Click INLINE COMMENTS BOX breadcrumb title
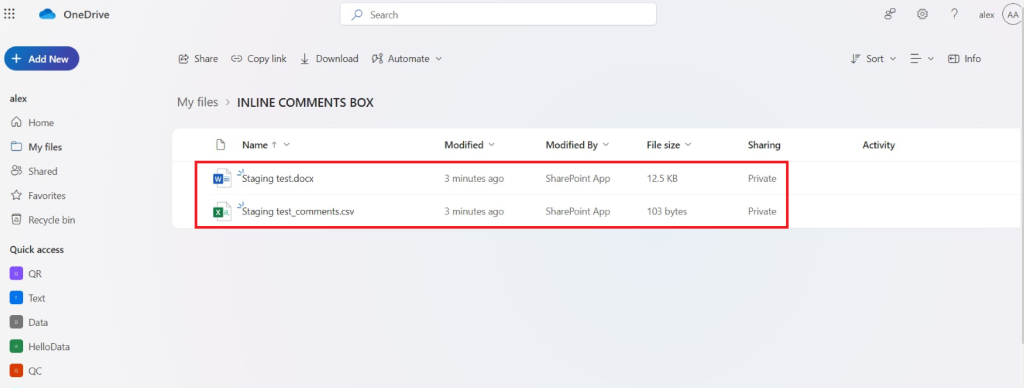This screenshot has width=1024, height=388. click(x=305, y=103)
